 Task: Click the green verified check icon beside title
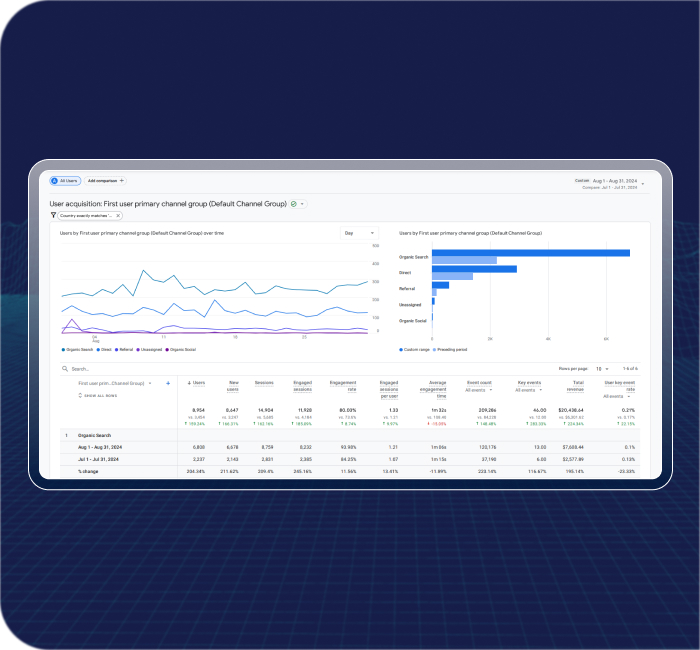(293, 203)
